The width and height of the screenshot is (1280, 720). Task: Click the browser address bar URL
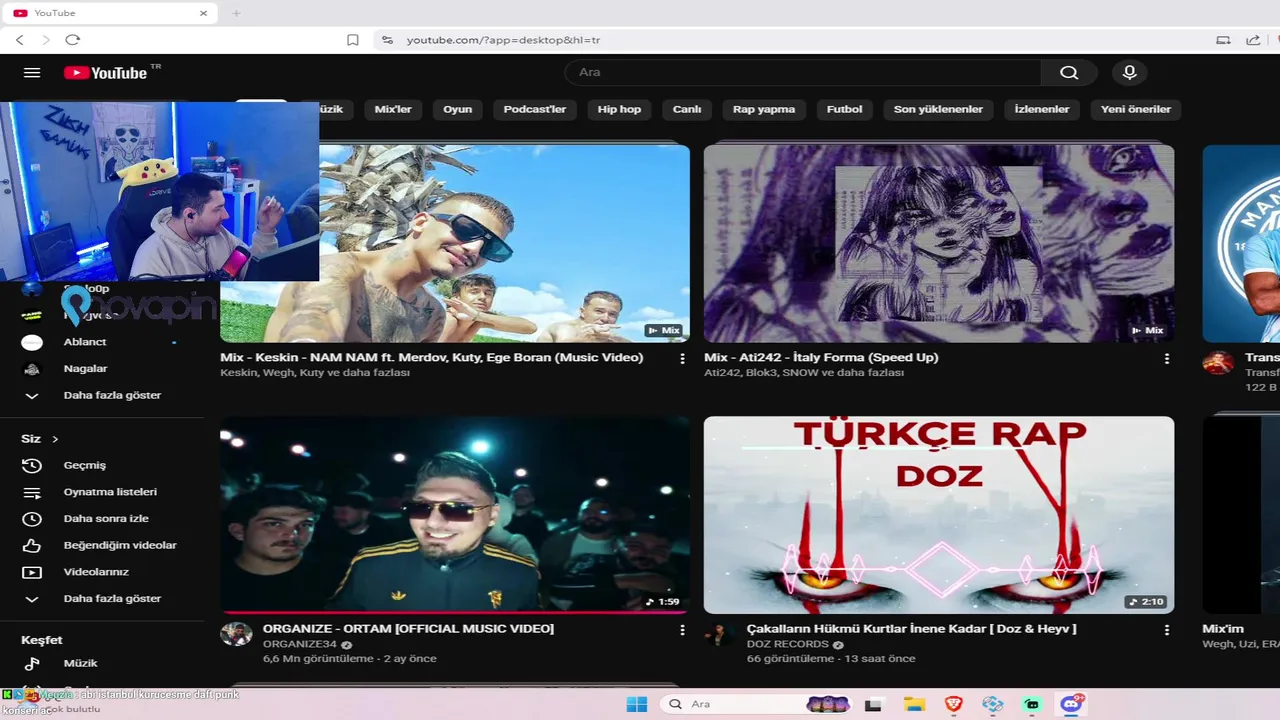pos(503,40)
